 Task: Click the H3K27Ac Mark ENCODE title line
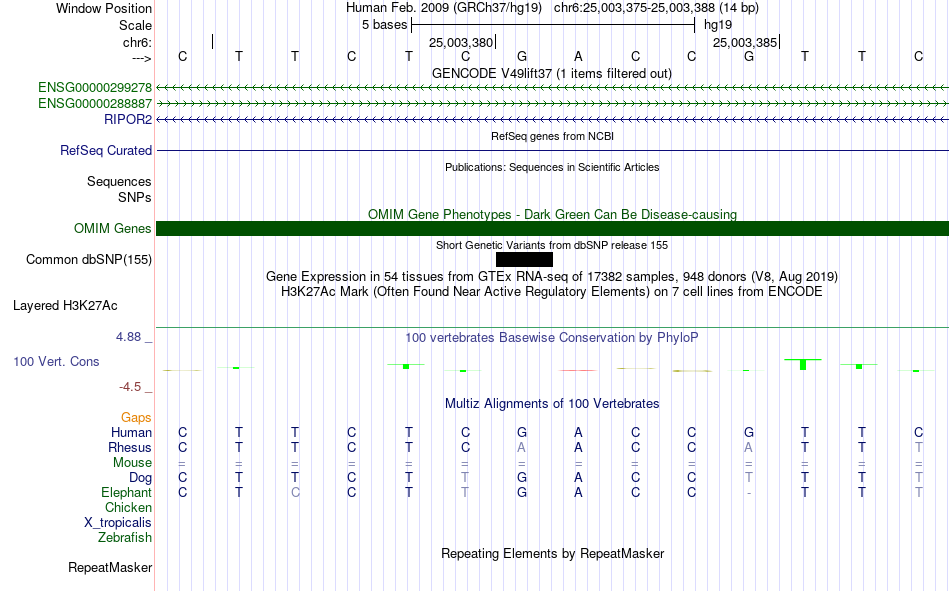[x=552, y=292]
